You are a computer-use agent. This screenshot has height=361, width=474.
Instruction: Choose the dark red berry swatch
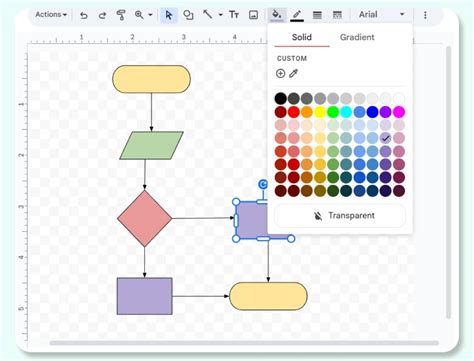(x=281, y=112)
